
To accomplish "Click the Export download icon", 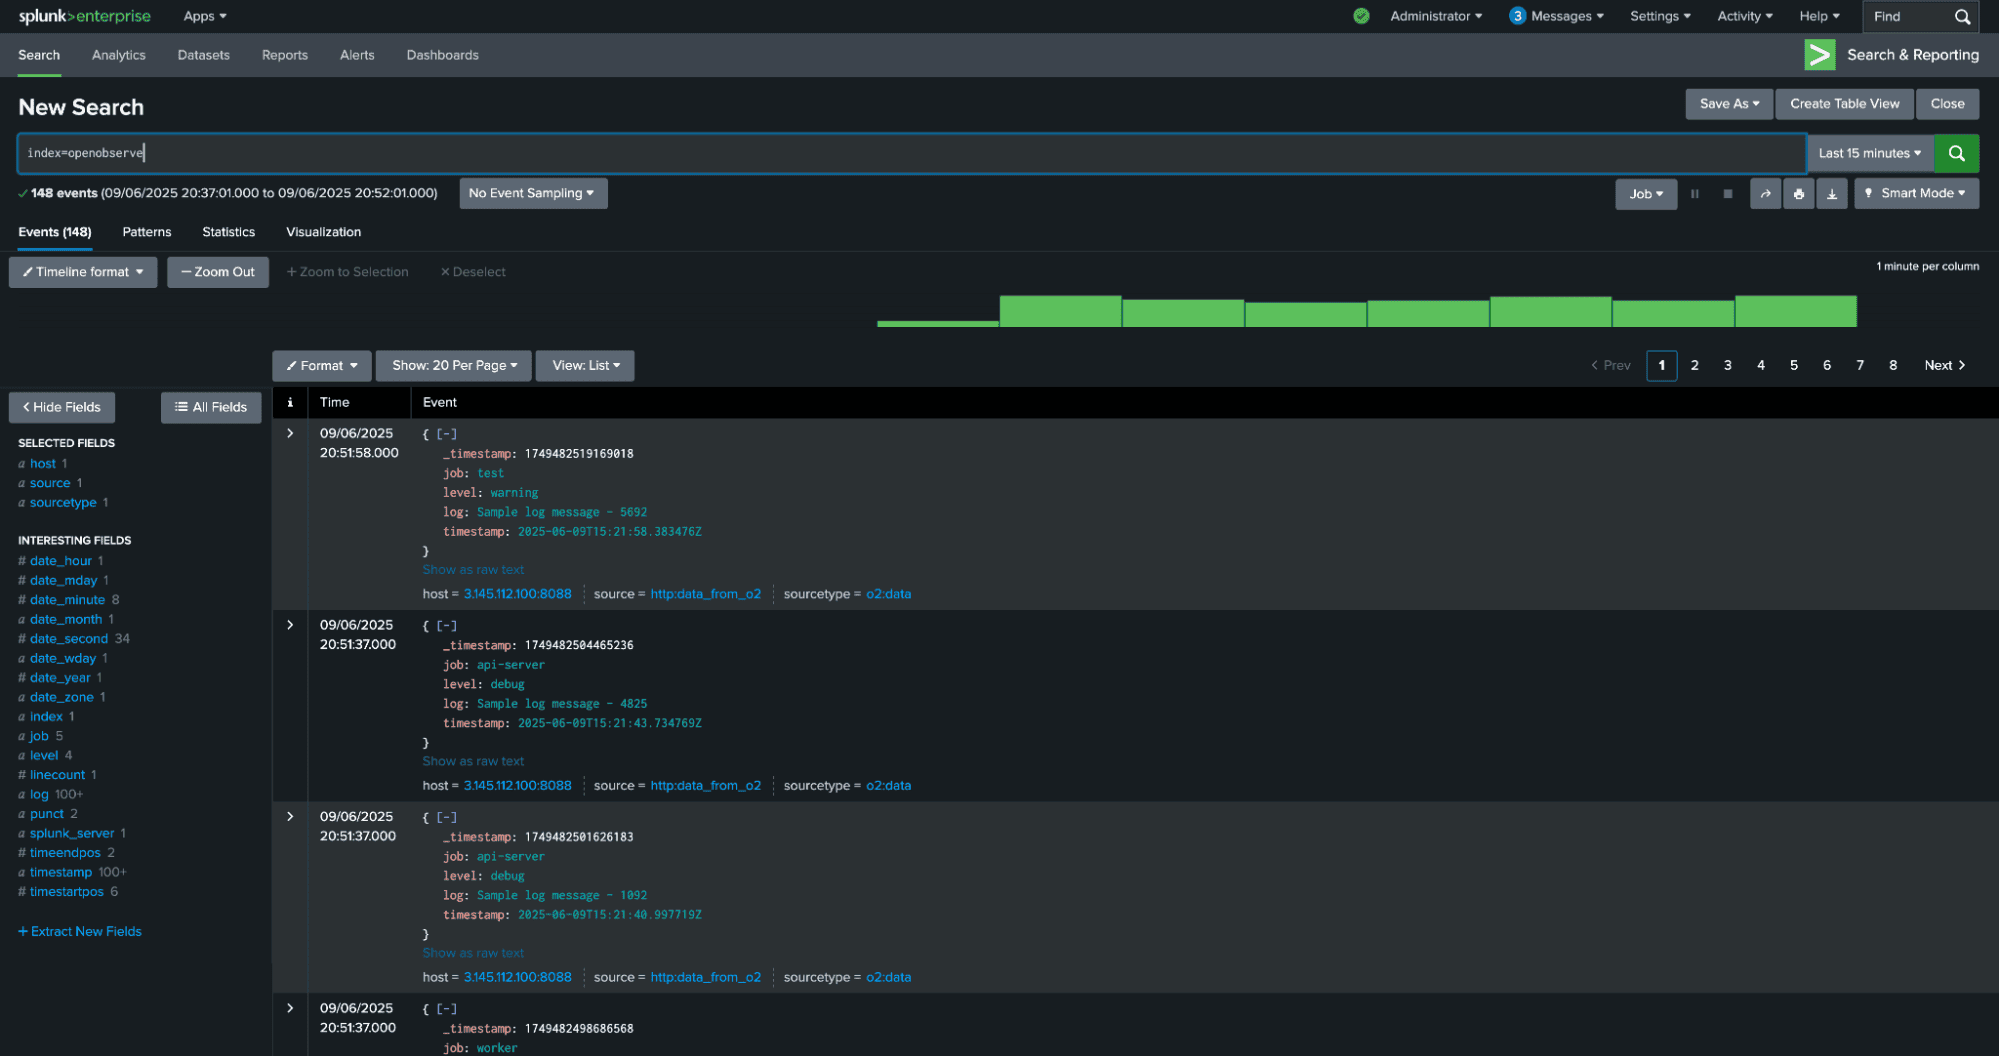I will pyautogui.click(x=1831, y=194).
